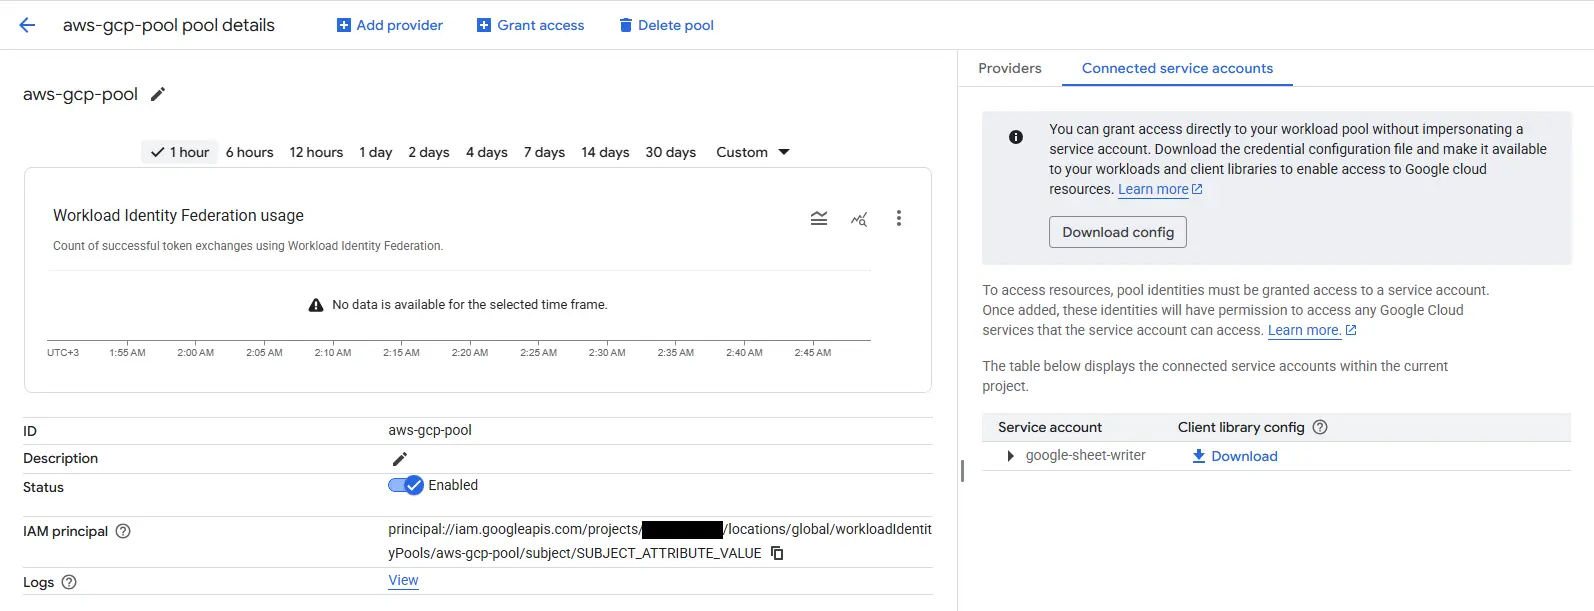Click the panel resize divider handle

(962, 470)
